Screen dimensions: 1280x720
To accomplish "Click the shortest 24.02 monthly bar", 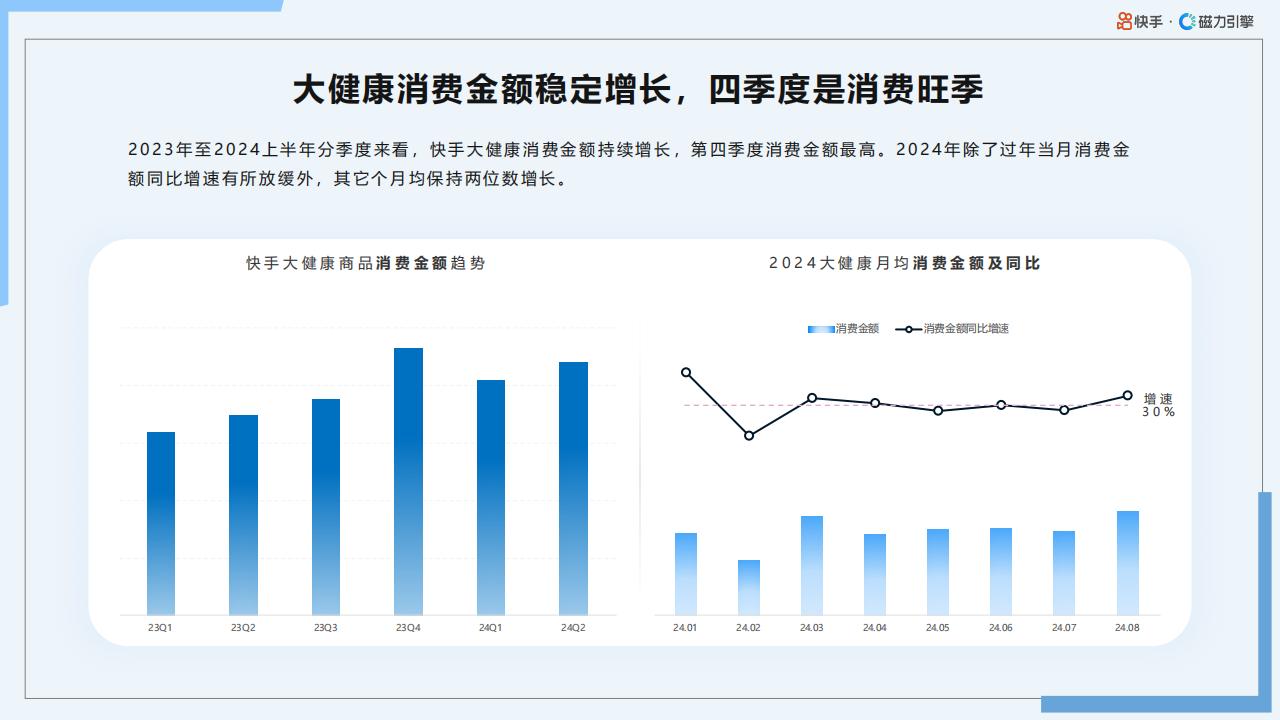I will click(x=749, y=587).
